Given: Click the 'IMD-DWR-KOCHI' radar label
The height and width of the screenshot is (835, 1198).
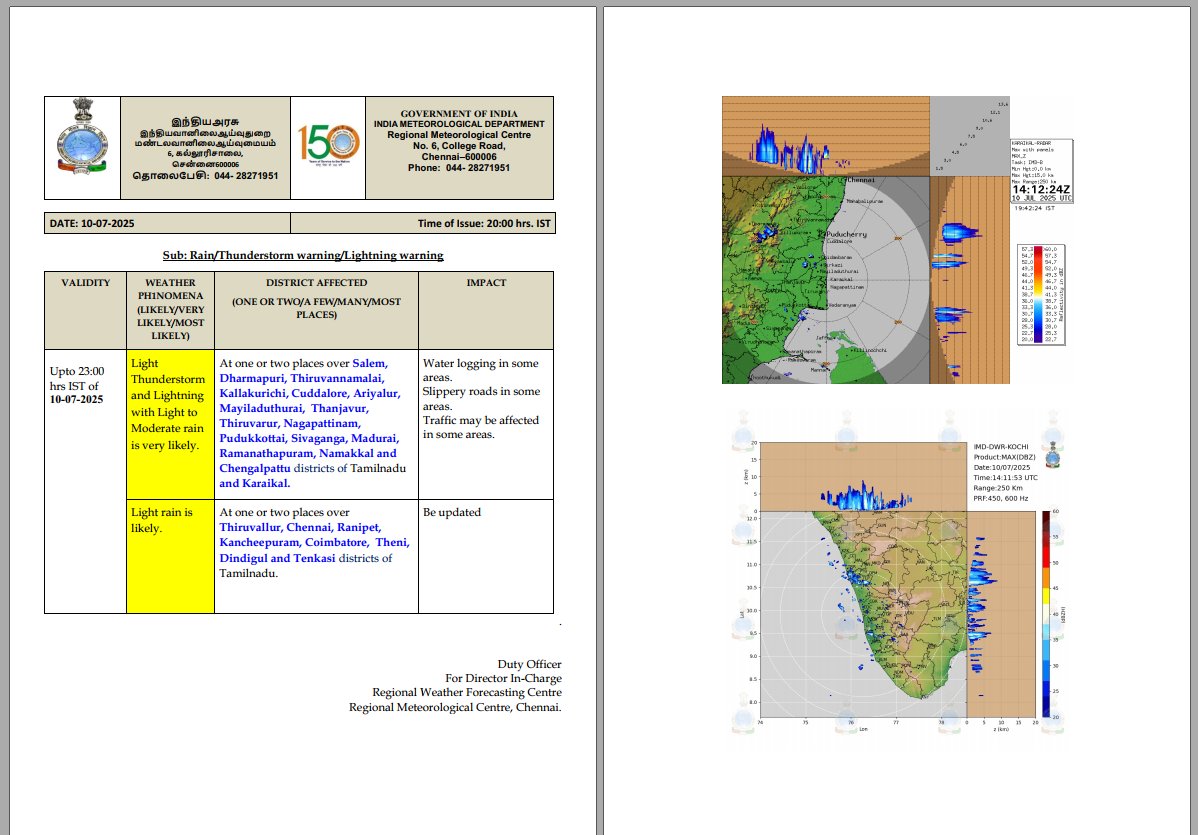Looking at the screenshot, I should pos(1001,447).
